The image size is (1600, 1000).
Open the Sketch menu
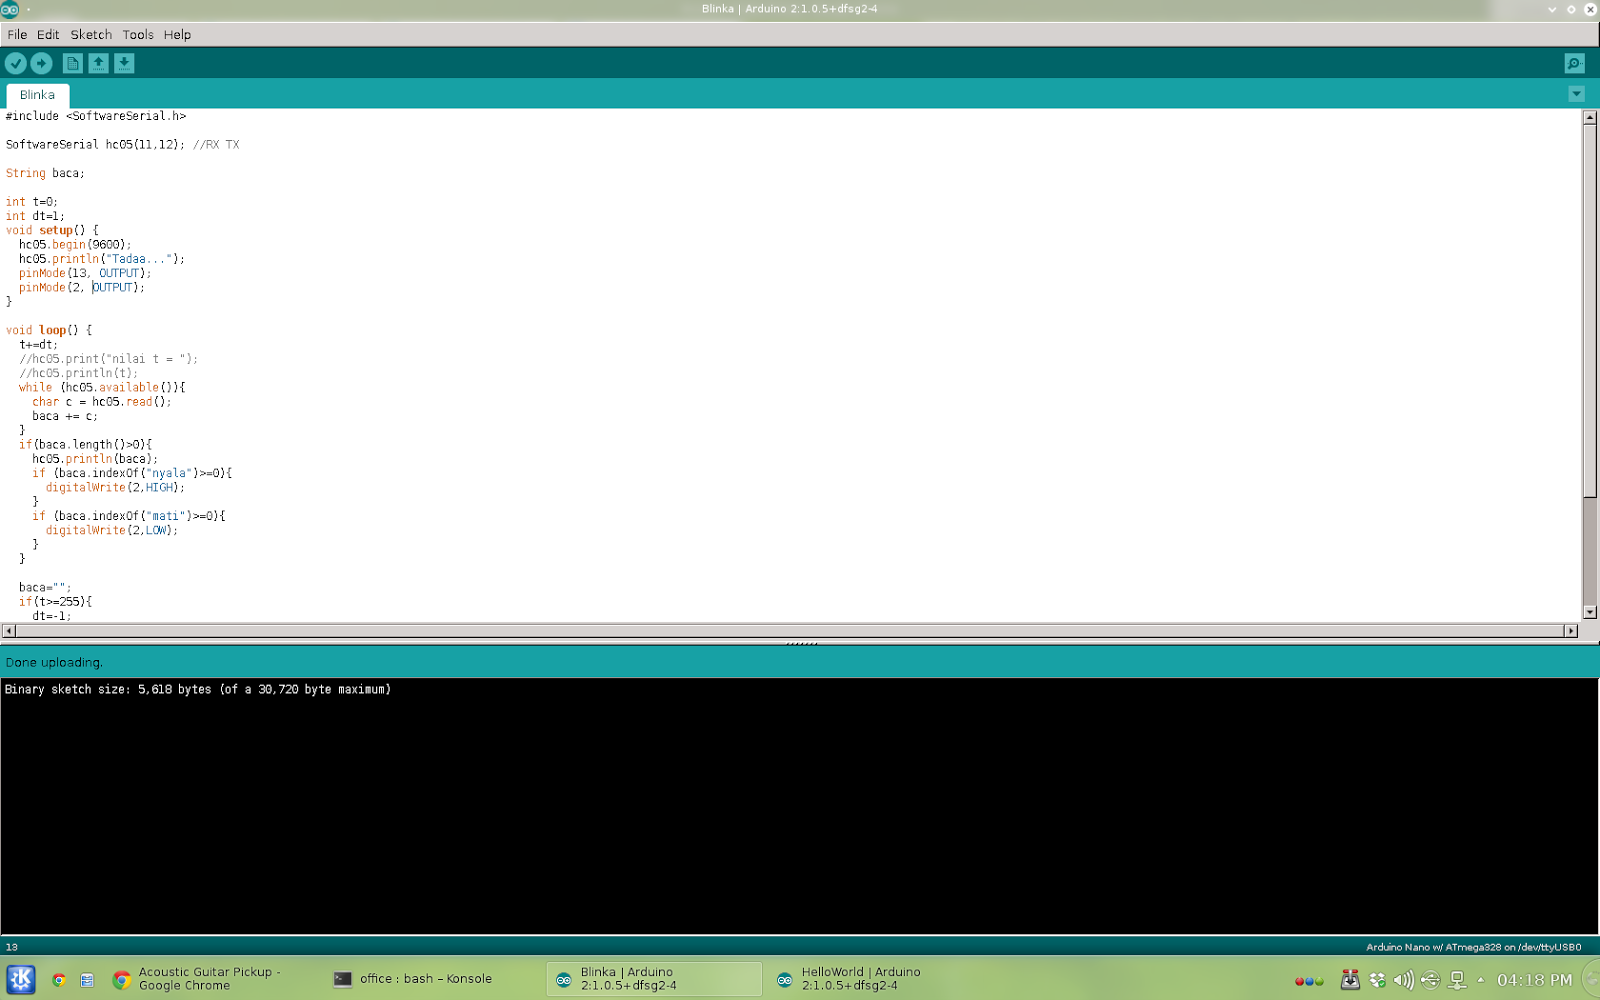click(x=91, y=34)
